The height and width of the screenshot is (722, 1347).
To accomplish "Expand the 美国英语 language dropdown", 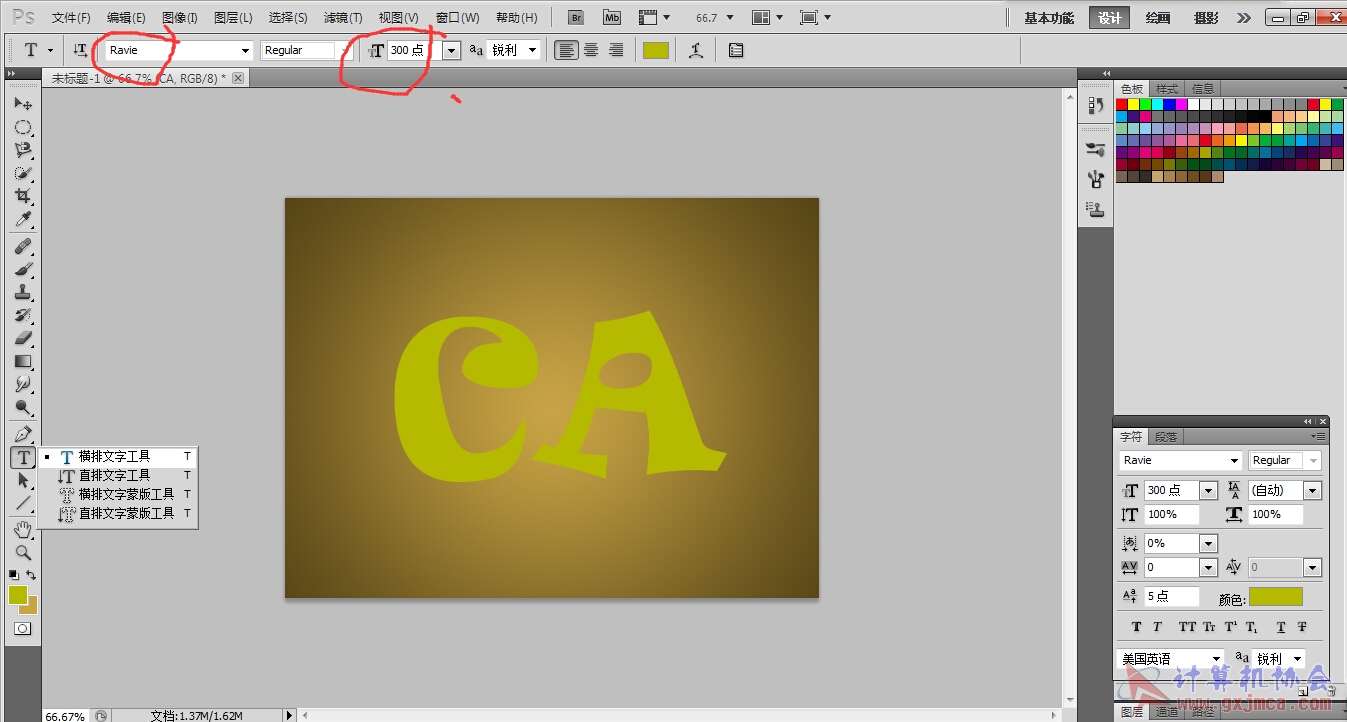I will coord(1216,659).
